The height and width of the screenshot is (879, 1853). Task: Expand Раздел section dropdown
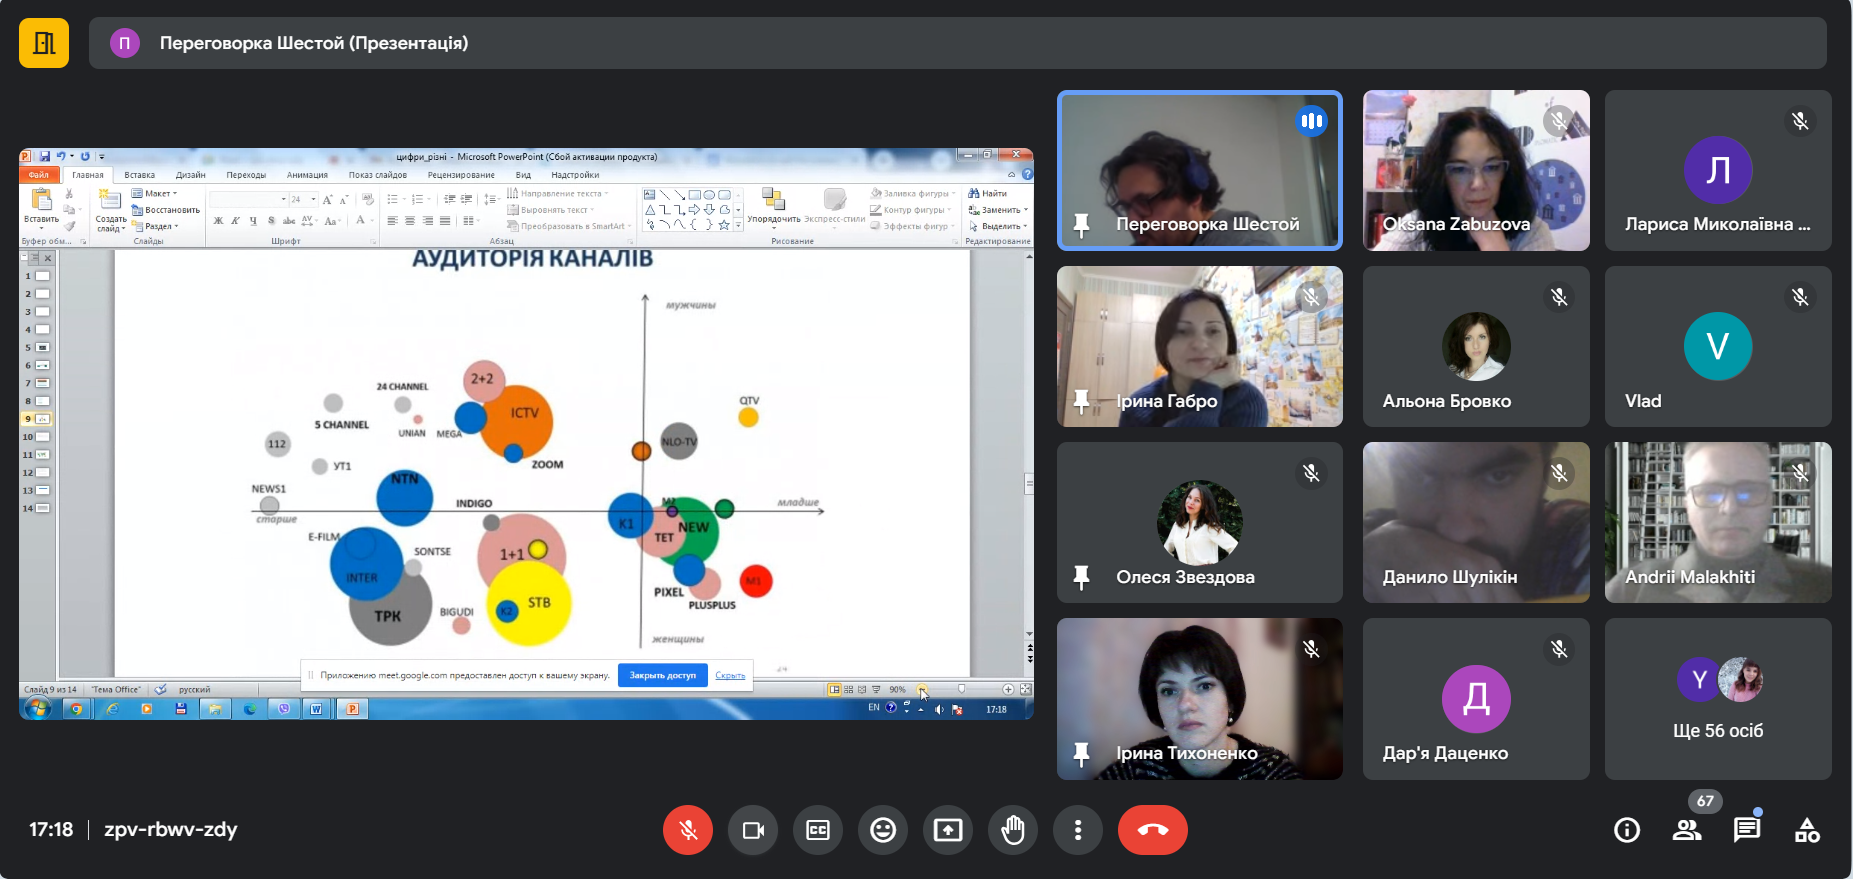pyautogui.click(x=155, y=226)
